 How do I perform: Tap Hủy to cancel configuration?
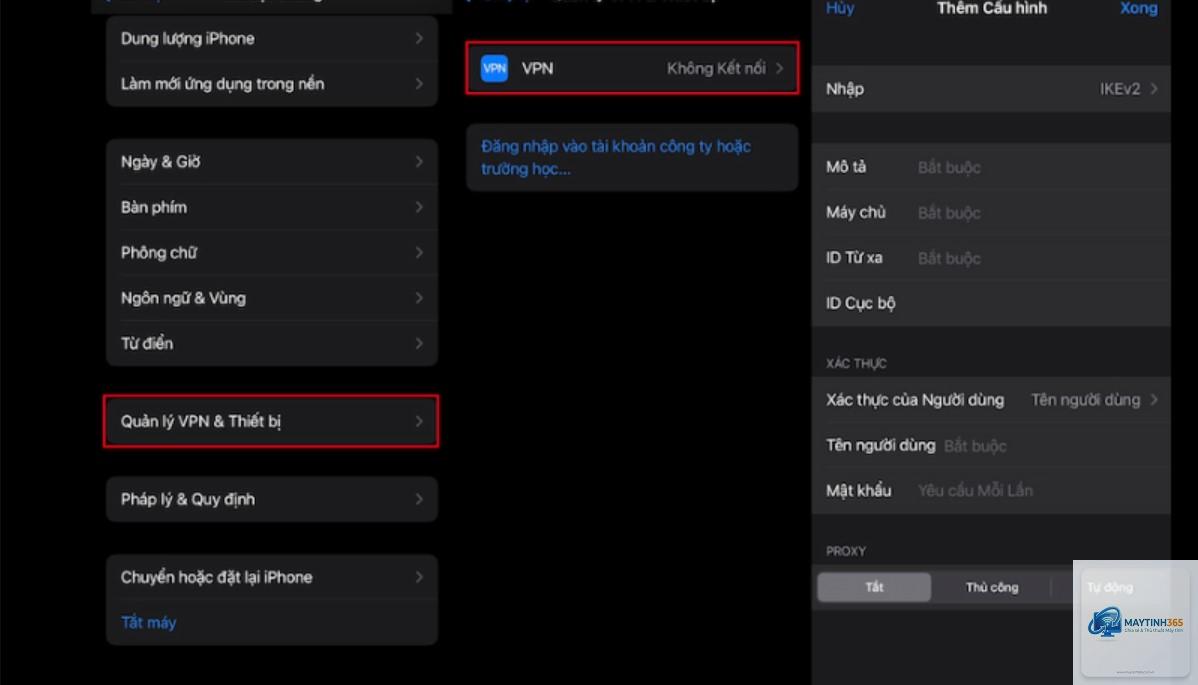pos(840,8)
